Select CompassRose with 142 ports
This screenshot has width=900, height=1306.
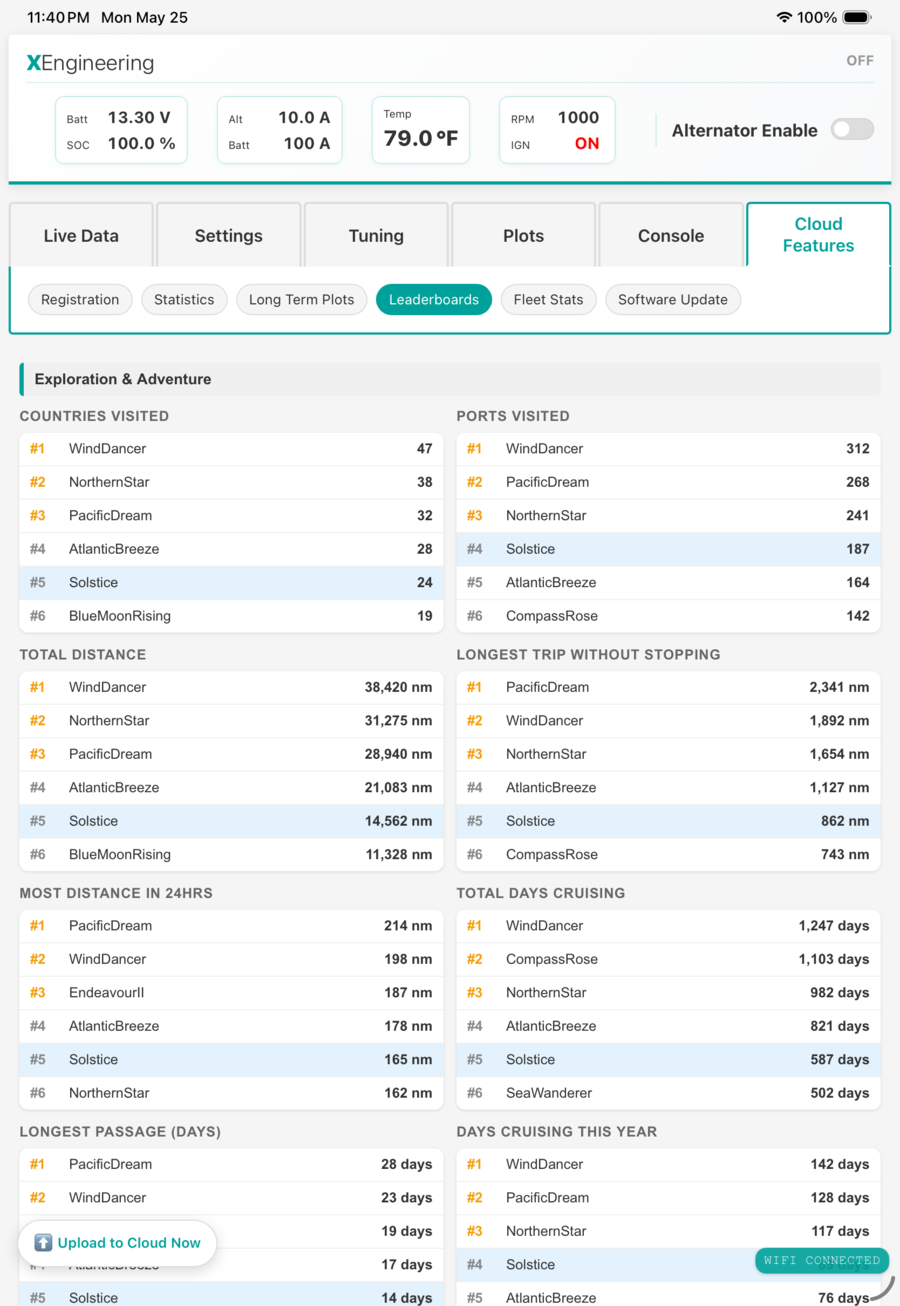[669, 616]
